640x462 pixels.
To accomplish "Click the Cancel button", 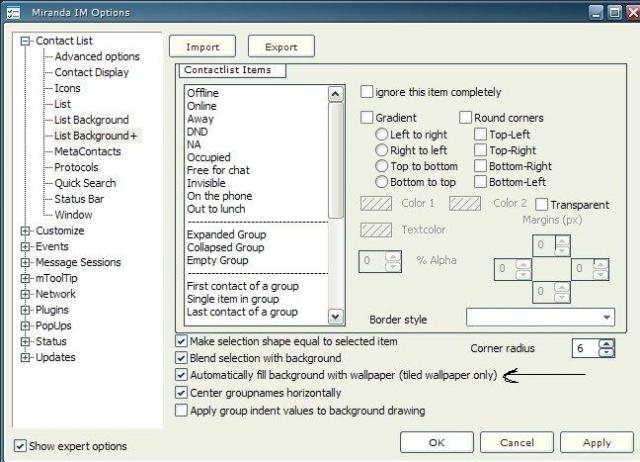I will [x=517, y=442].
